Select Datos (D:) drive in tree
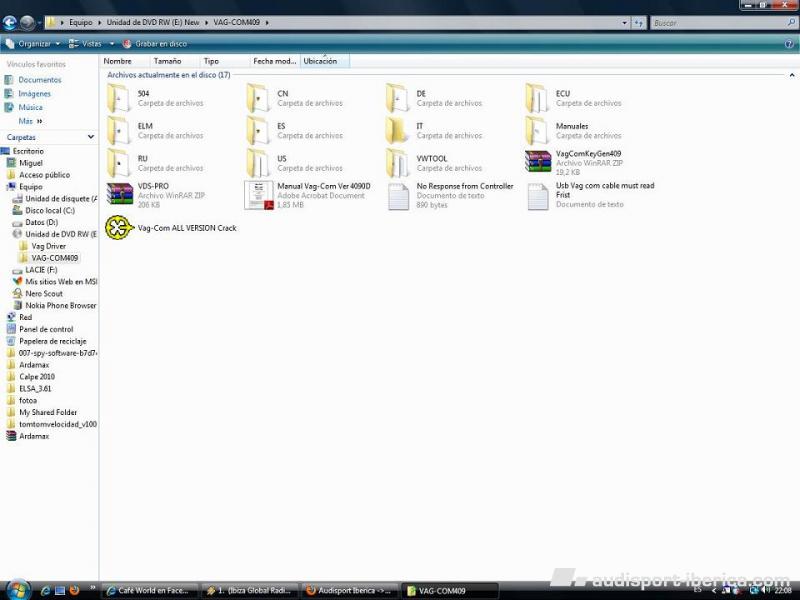 click(x=35, y=222)
